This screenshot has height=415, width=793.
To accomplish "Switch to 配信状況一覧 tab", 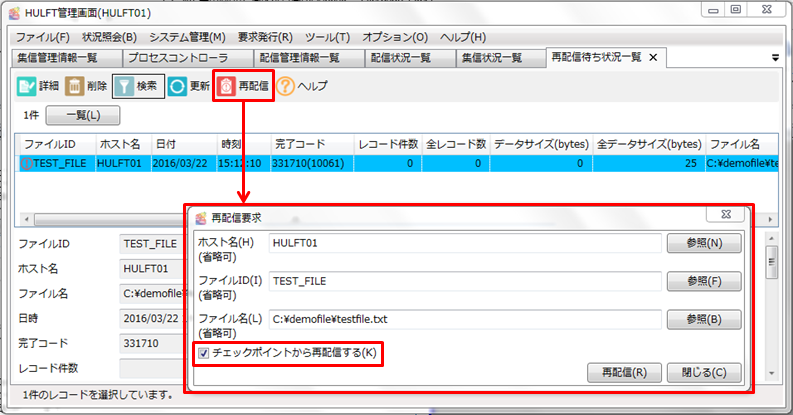I will [410, 58].
